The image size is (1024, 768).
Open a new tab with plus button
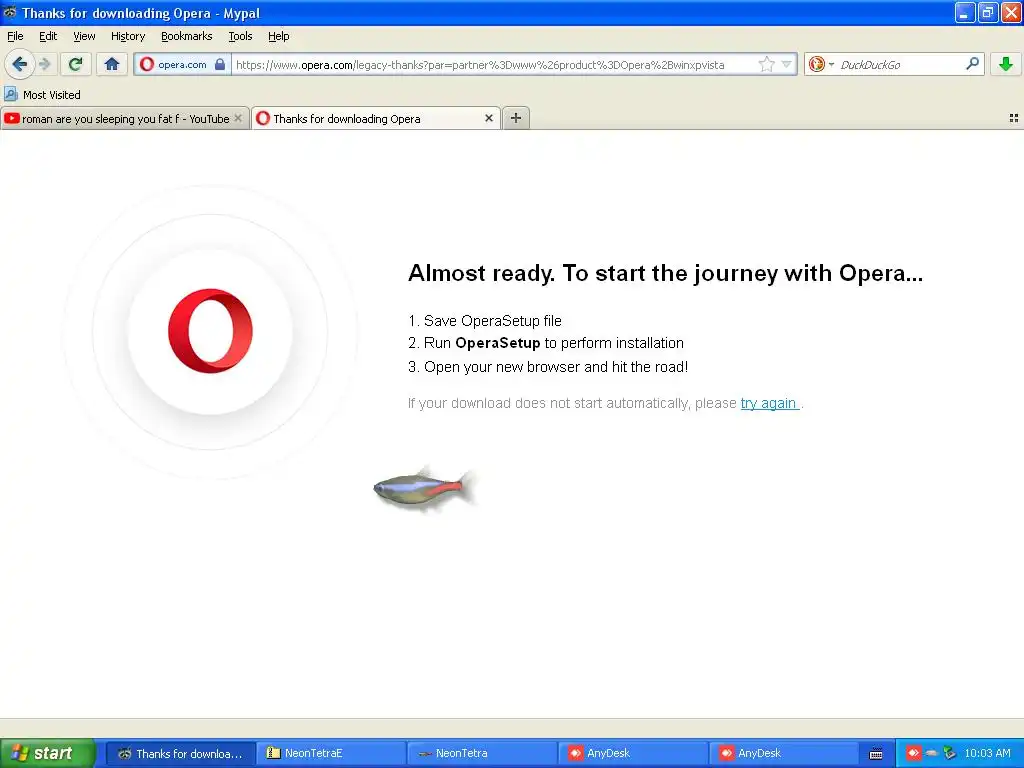click(x=516, y=118)
